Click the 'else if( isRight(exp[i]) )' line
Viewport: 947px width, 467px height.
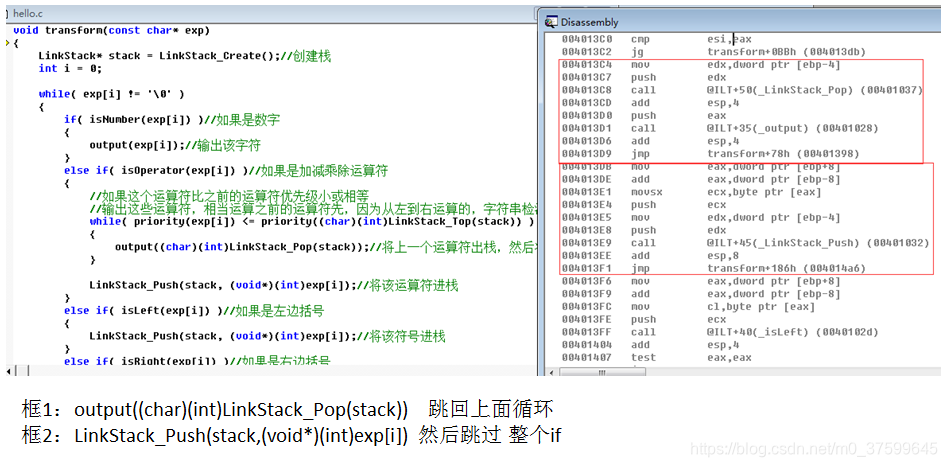click(197, 361)
